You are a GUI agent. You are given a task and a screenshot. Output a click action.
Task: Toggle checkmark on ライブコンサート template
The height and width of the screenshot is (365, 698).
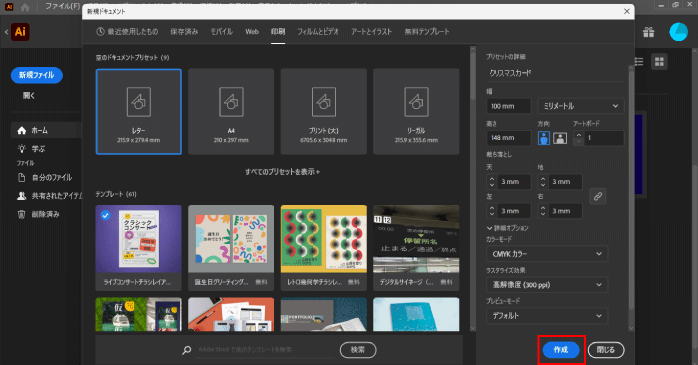[x=105, y=215]
